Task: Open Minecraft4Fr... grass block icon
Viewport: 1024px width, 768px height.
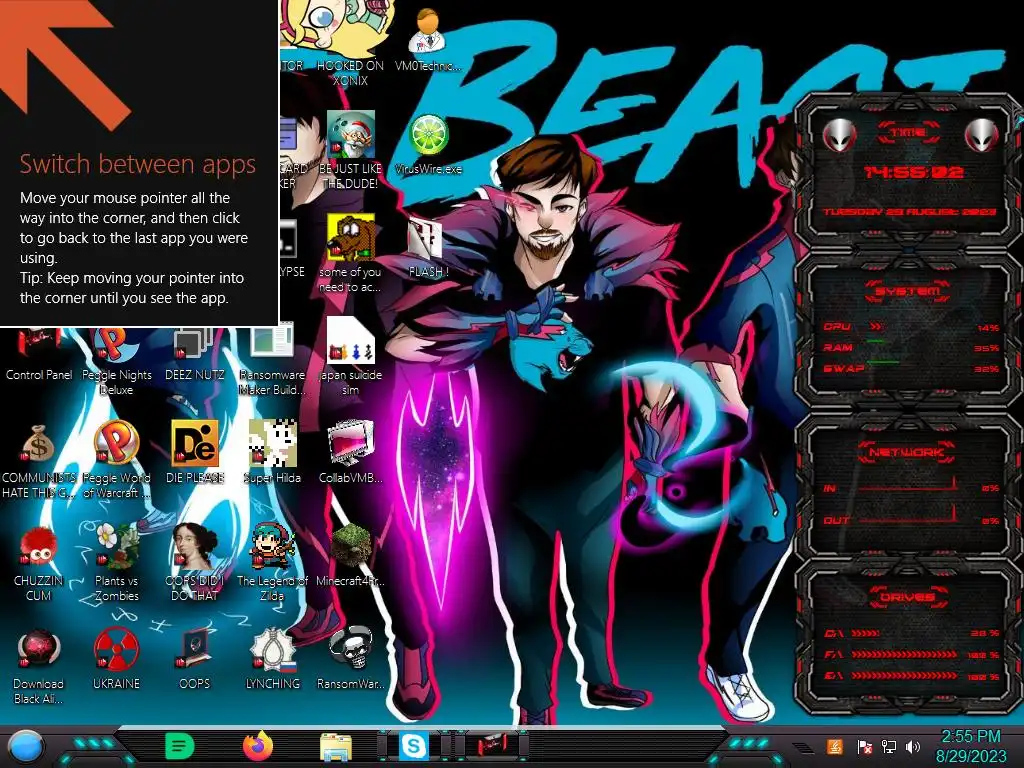Action: [351, 555]
